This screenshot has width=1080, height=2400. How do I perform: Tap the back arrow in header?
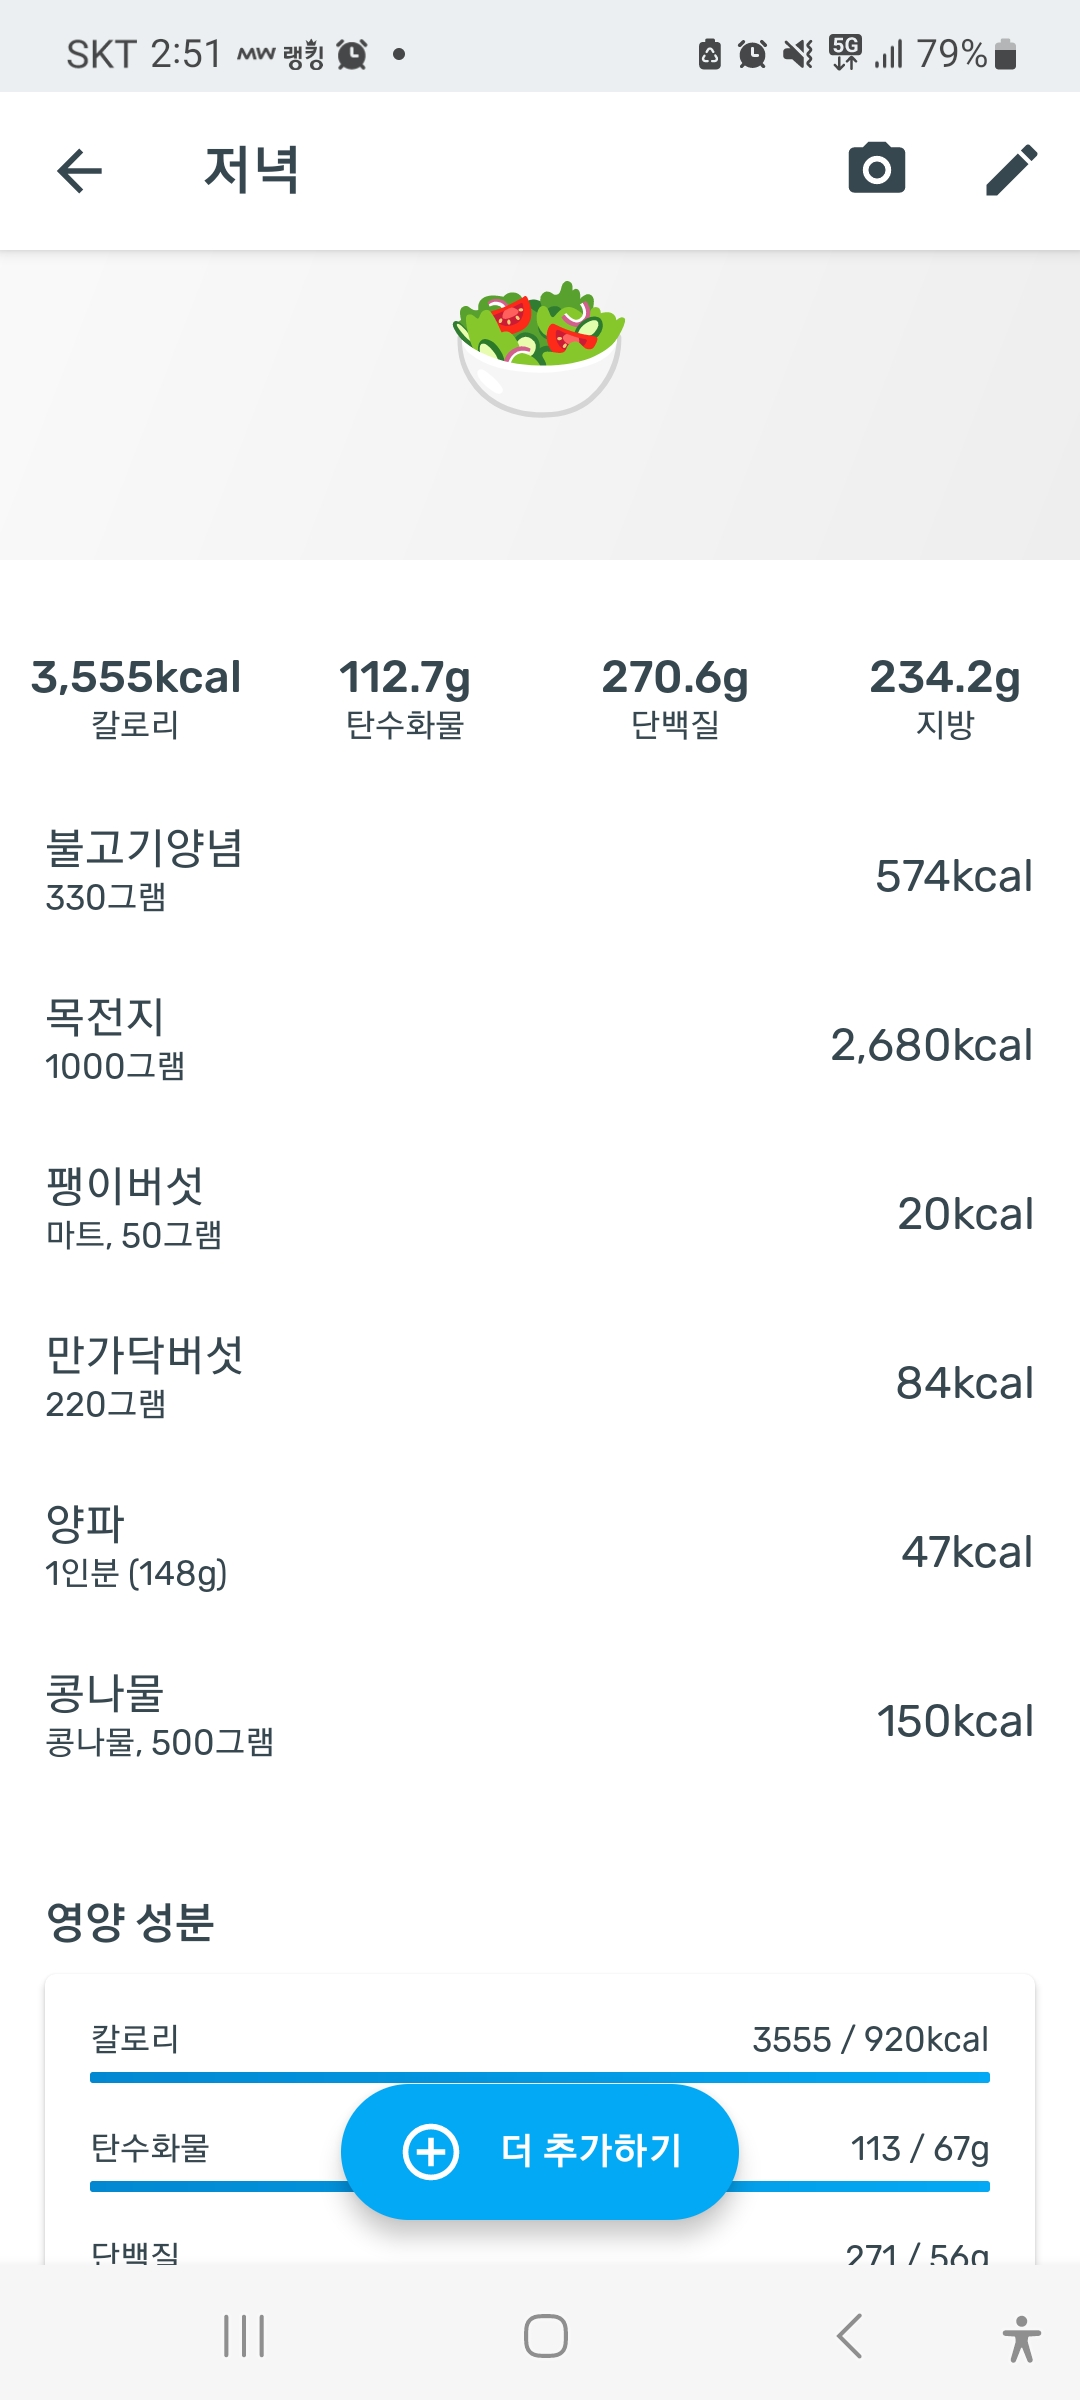click(80, 170)
